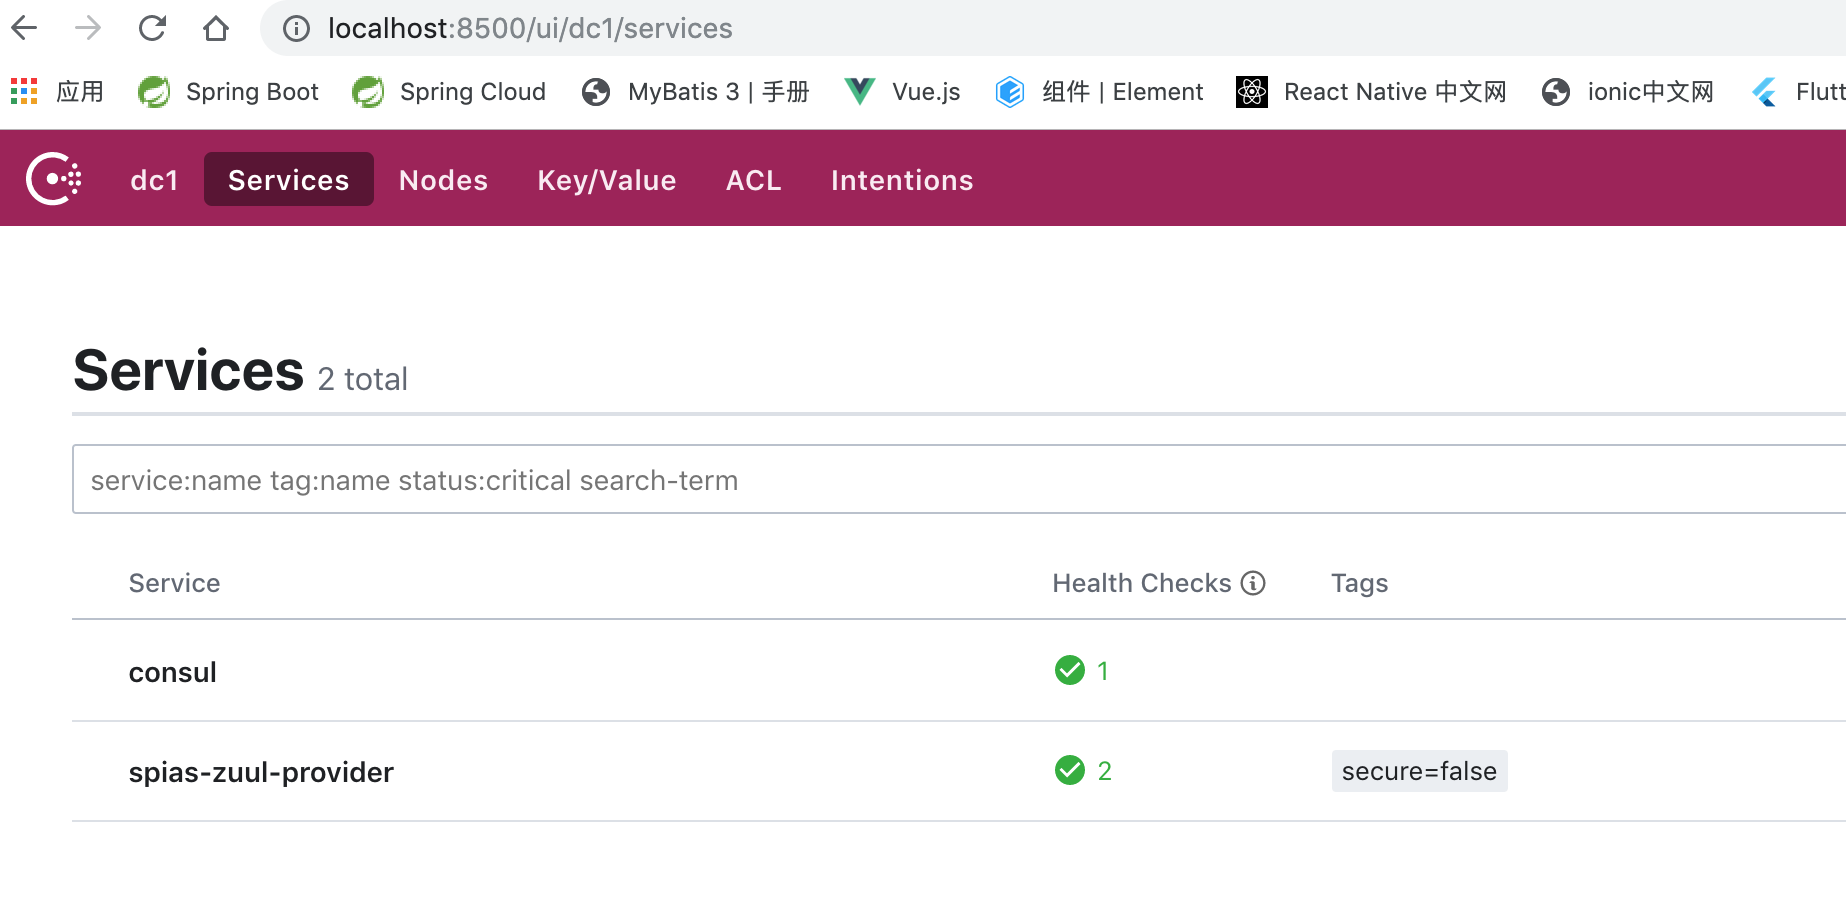Click the Vue.js logo icon
Image resolution: width=1846 pixels, height=906 pixels.
pos(860,91)
